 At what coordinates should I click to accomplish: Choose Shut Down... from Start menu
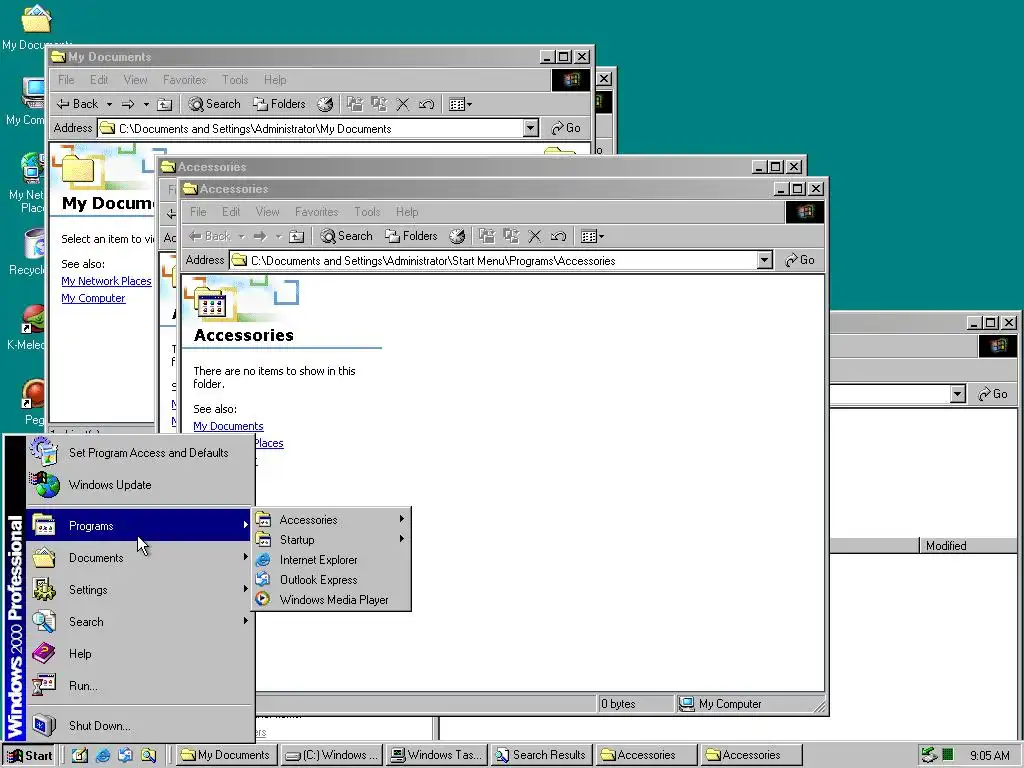[139, 726]
